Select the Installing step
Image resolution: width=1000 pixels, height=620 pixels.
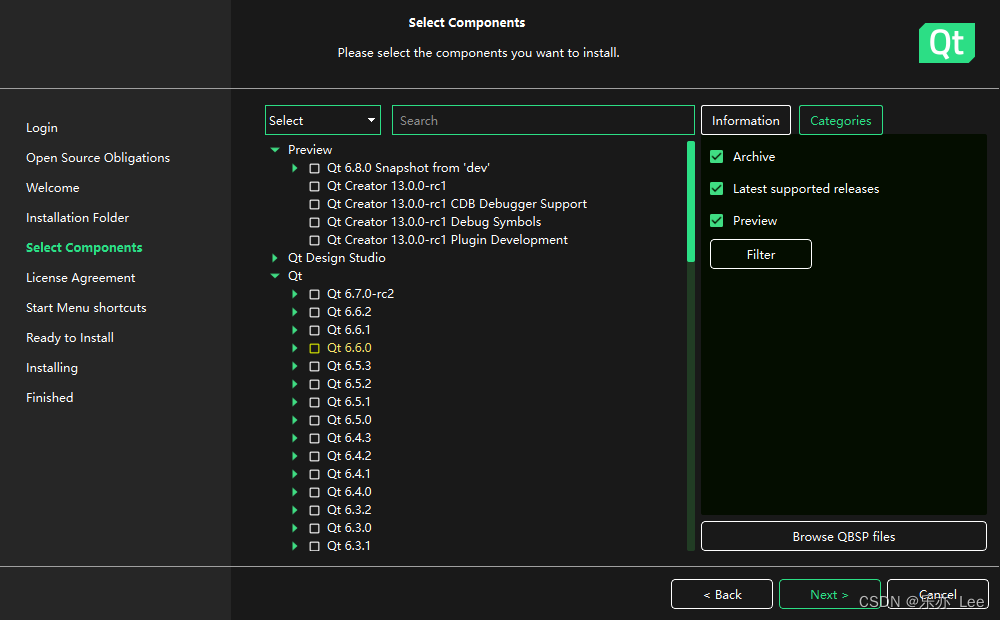(52, 367)
